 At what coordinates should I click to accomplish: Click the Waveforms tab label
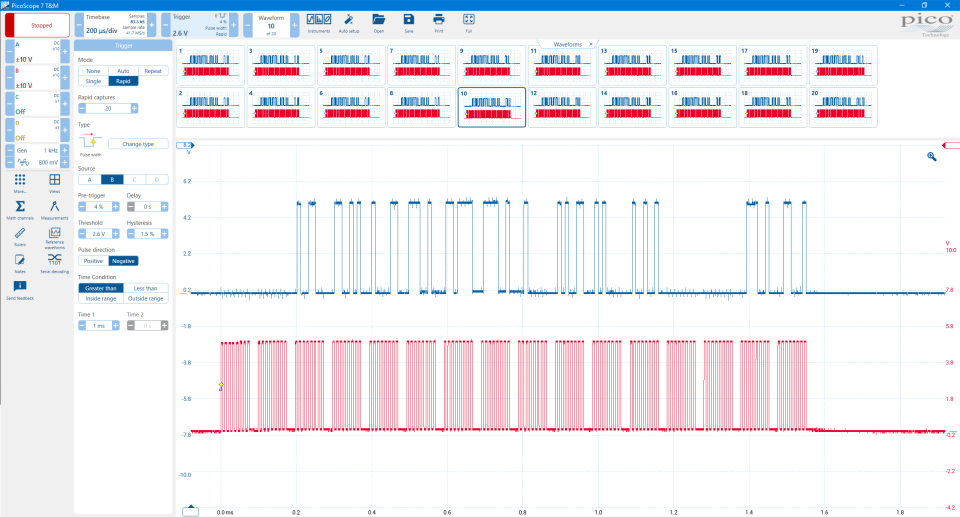[x=567, y=44]
